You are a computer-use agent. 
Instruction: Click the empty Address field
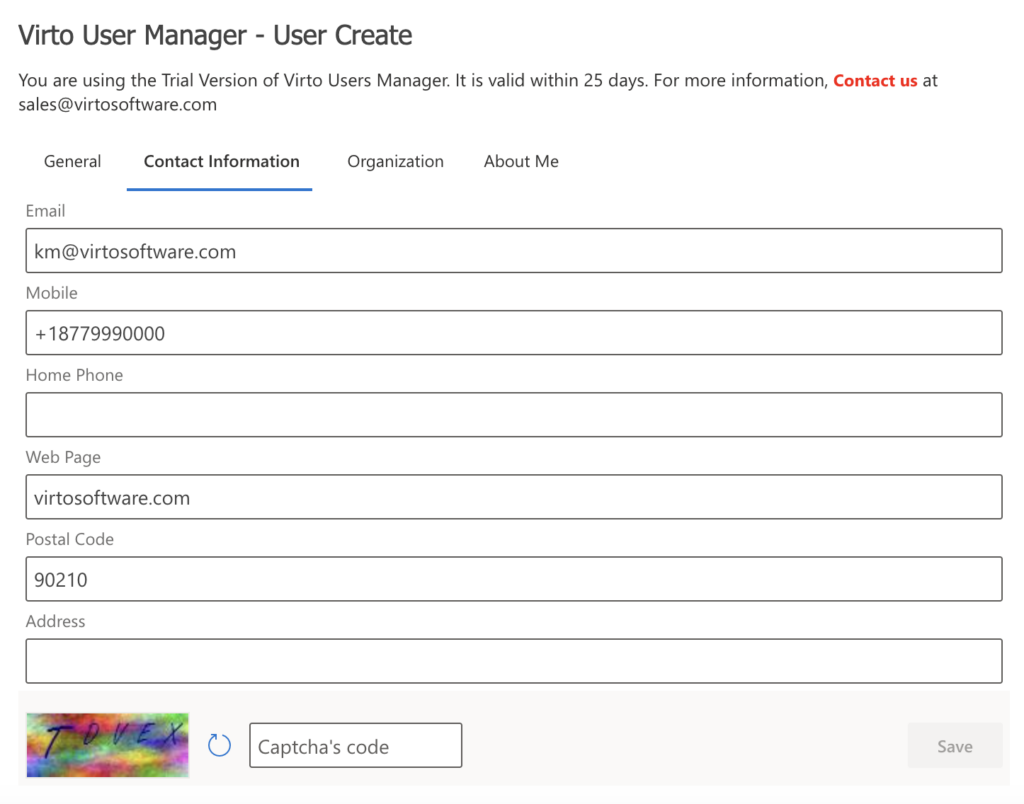click(x=513, y=661)
